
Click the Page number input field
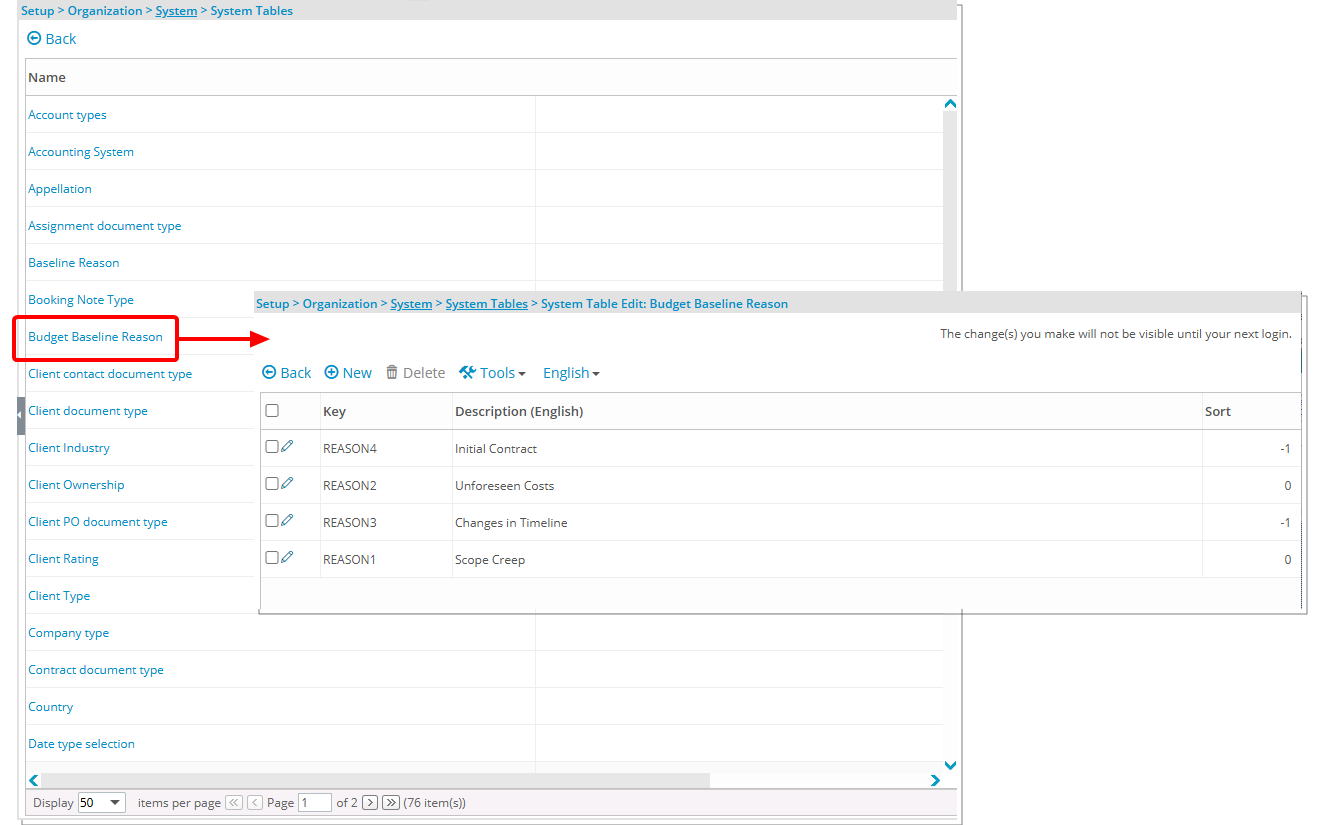(x=315, y=802)
